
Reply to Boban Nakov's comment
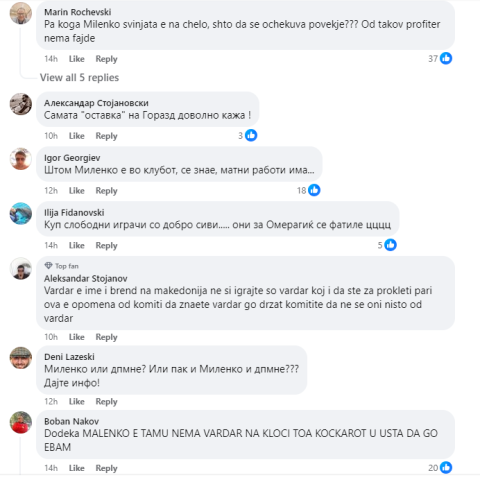coord(106,468)
